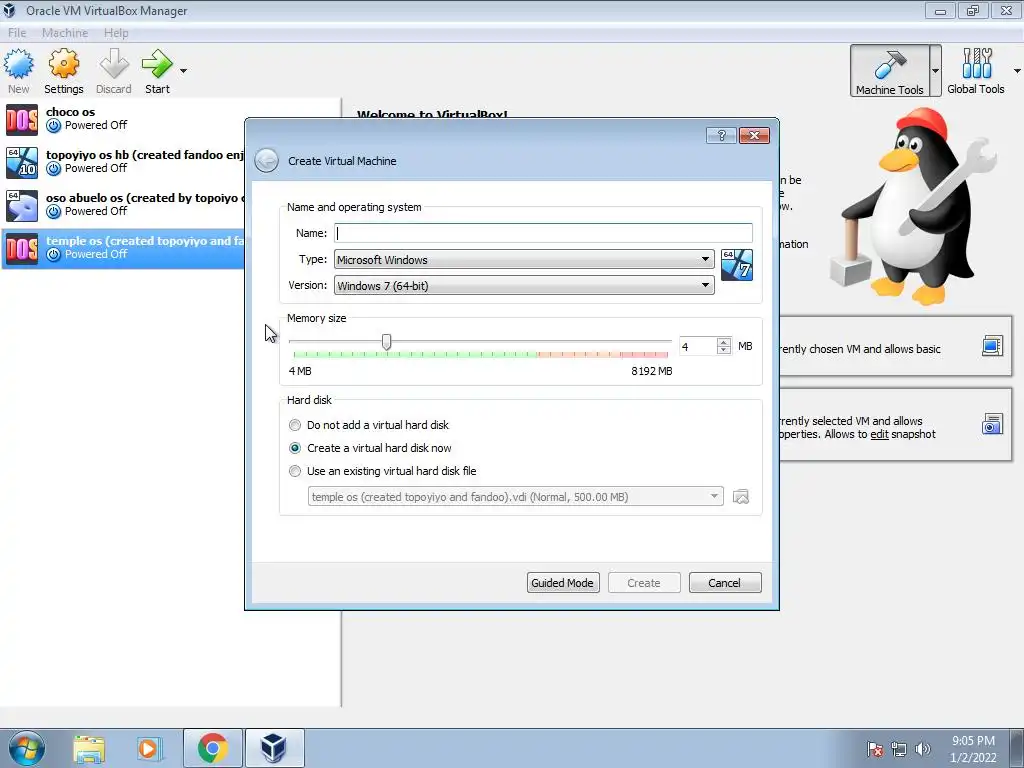Click the dialog help question mark button
This screenshot has width=1024, height=768.
tap(721, 135)
